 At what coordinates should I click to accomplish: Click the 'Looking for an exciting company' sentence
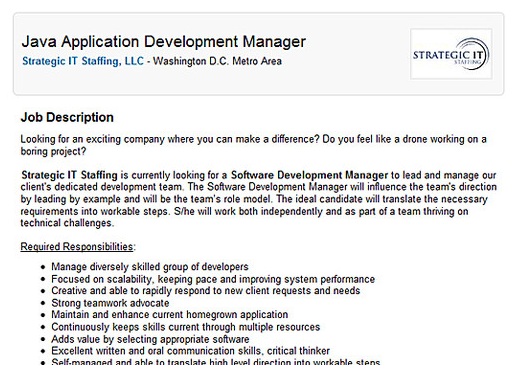(x=170, y=139)
